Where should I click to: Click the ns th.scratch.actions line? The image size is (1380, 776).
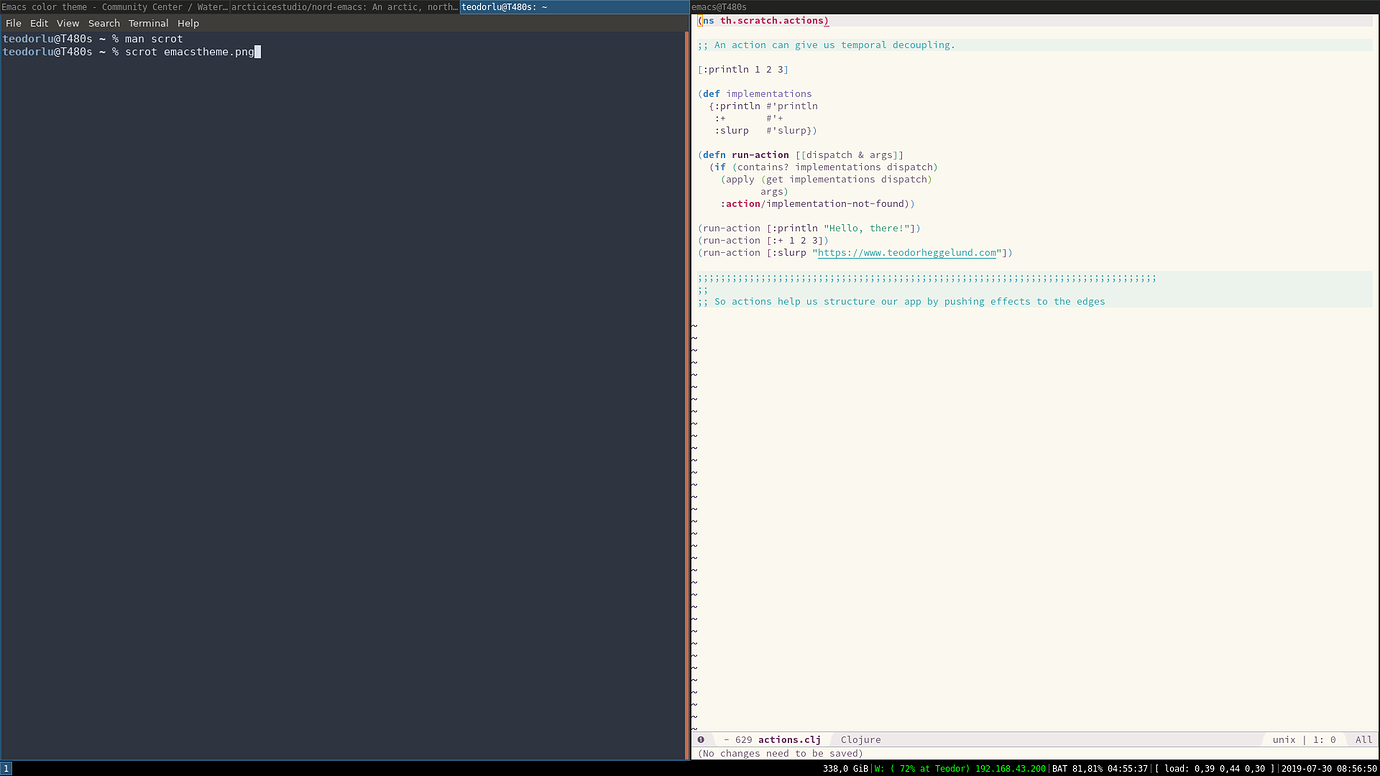click(x=765, y=21)
